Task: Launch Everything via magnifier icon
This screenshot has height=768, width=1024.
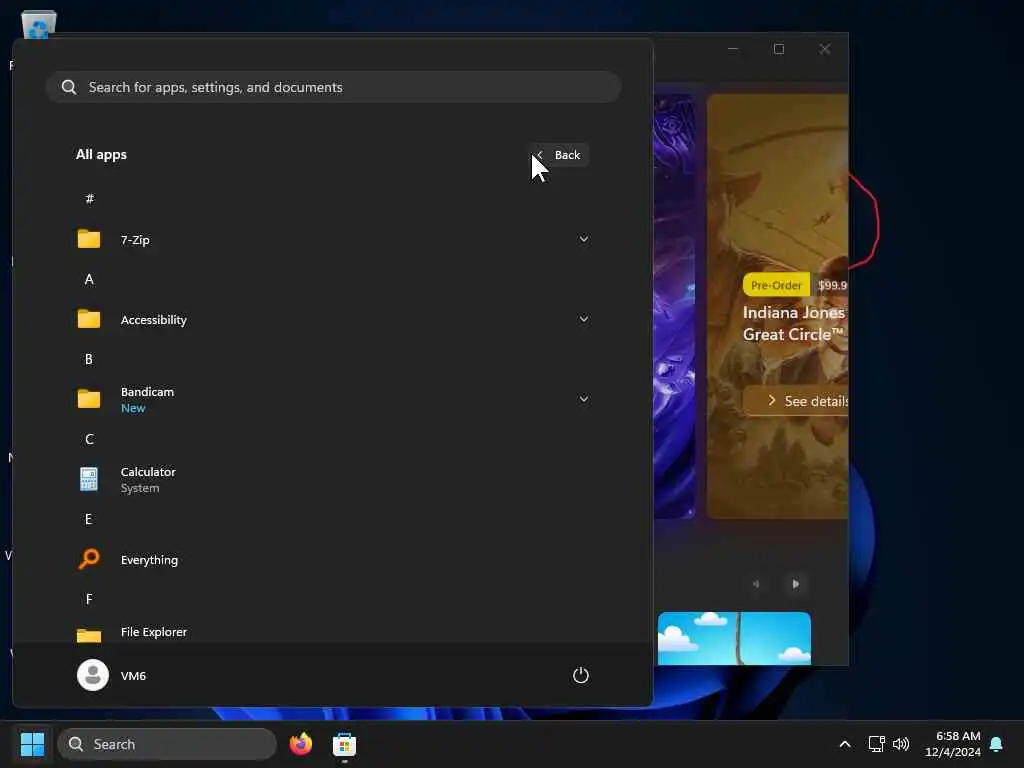Action: (x=89, y=559)
